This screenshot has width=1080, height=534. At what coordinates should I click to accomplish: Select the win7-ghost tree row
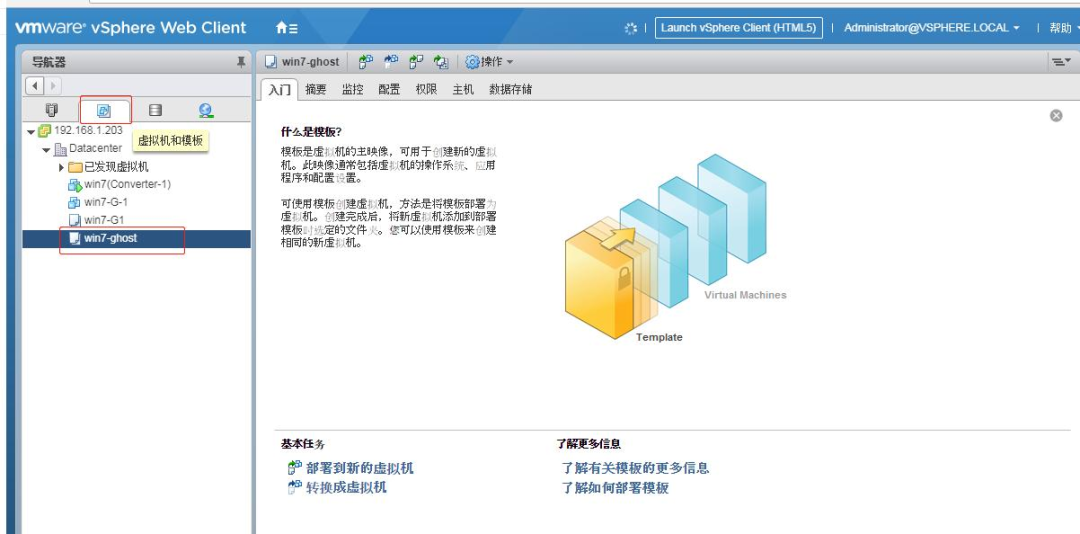click(x=136, y=238)
